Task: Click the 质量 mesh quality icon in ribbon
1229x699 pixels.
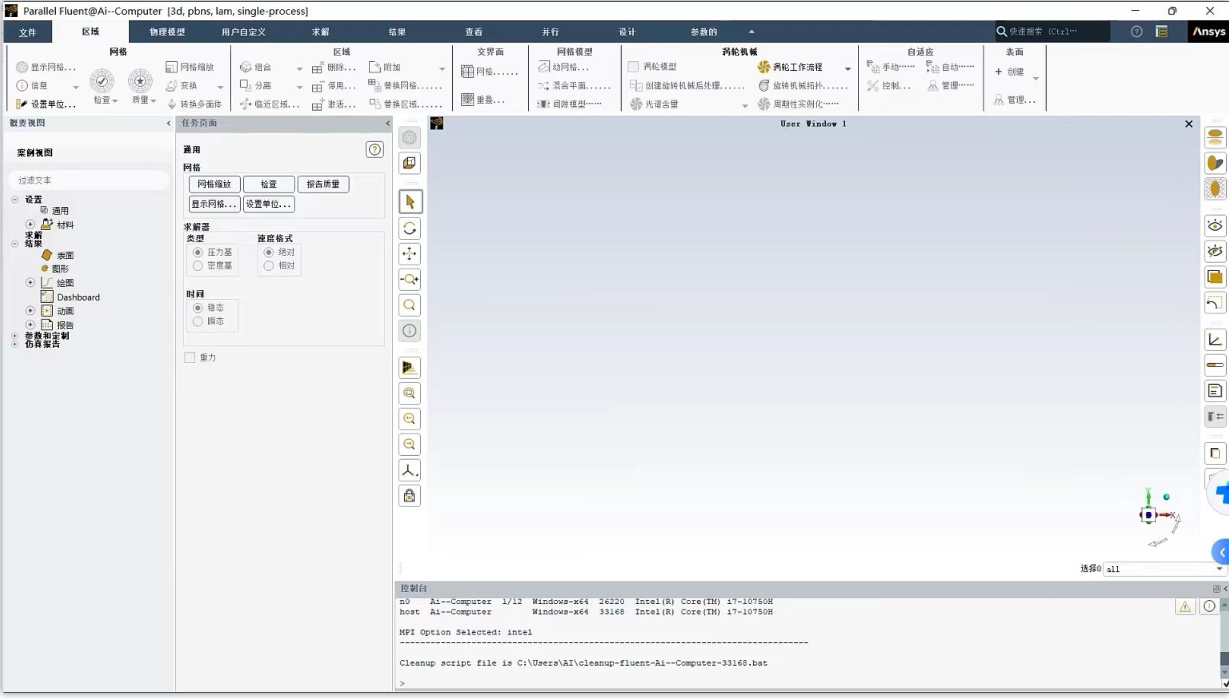Action: click(x=141, y=82)
